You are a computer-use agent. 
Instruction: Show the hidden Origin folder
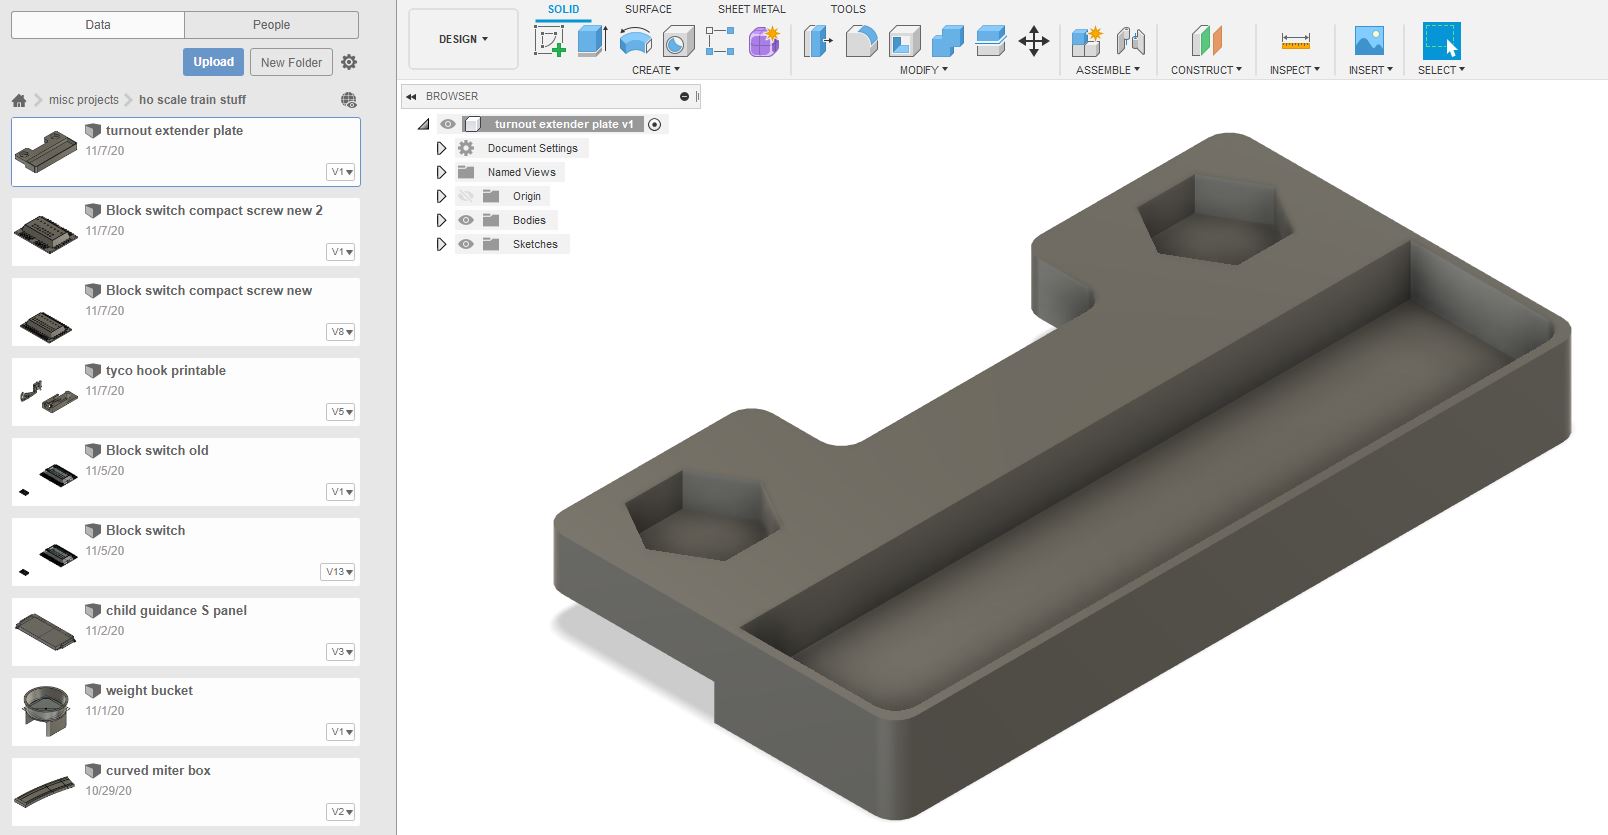click(466, 196)
